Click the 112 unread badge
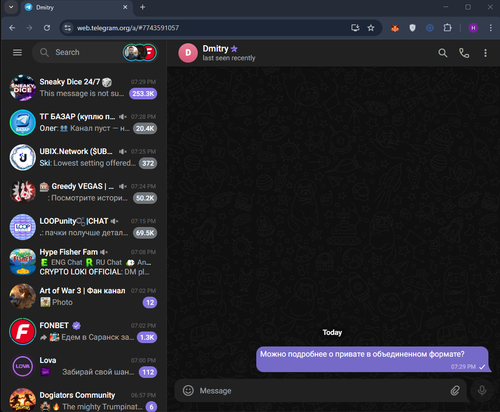The image size is (500, 412). (x=148, y=372)
